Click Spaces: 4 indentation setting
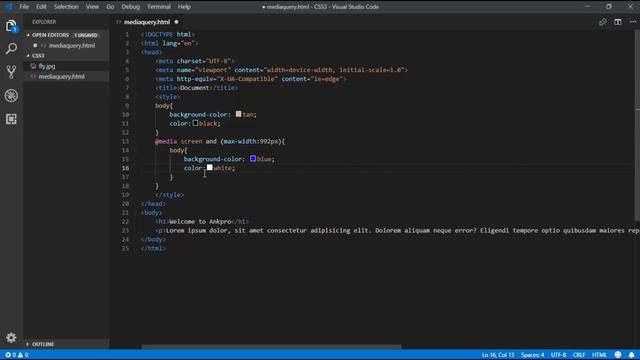 point(532,355)
